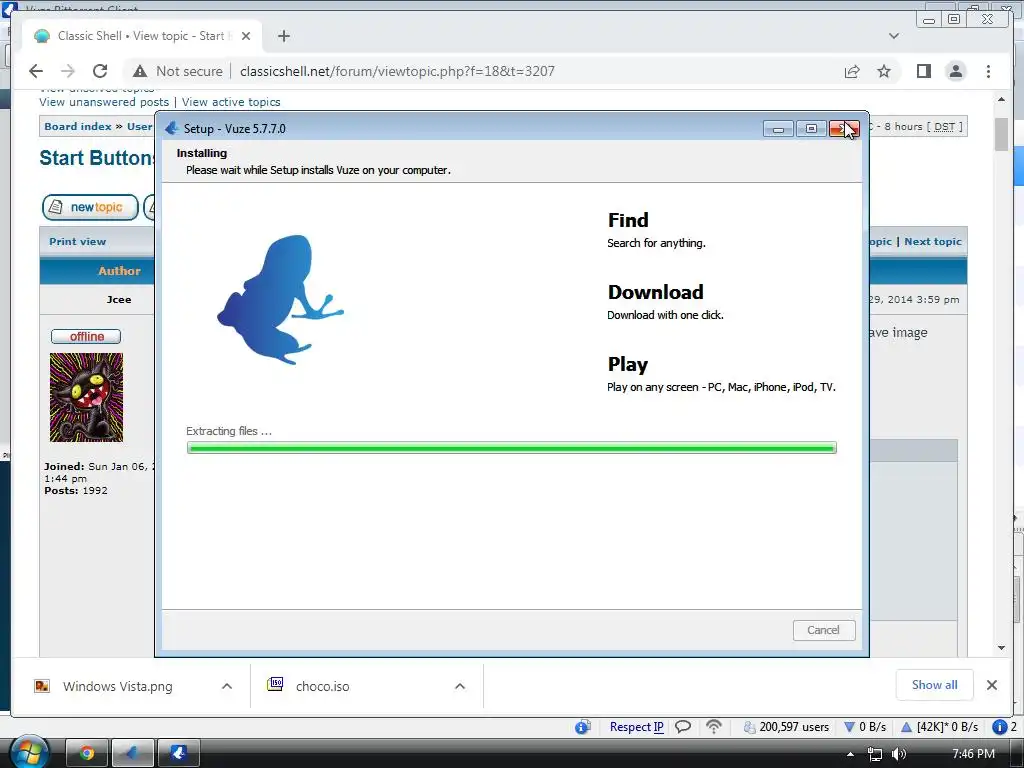The image size is (1024, 768).
Task: Click the Extracting files progress bar
Action: point(511,447)
